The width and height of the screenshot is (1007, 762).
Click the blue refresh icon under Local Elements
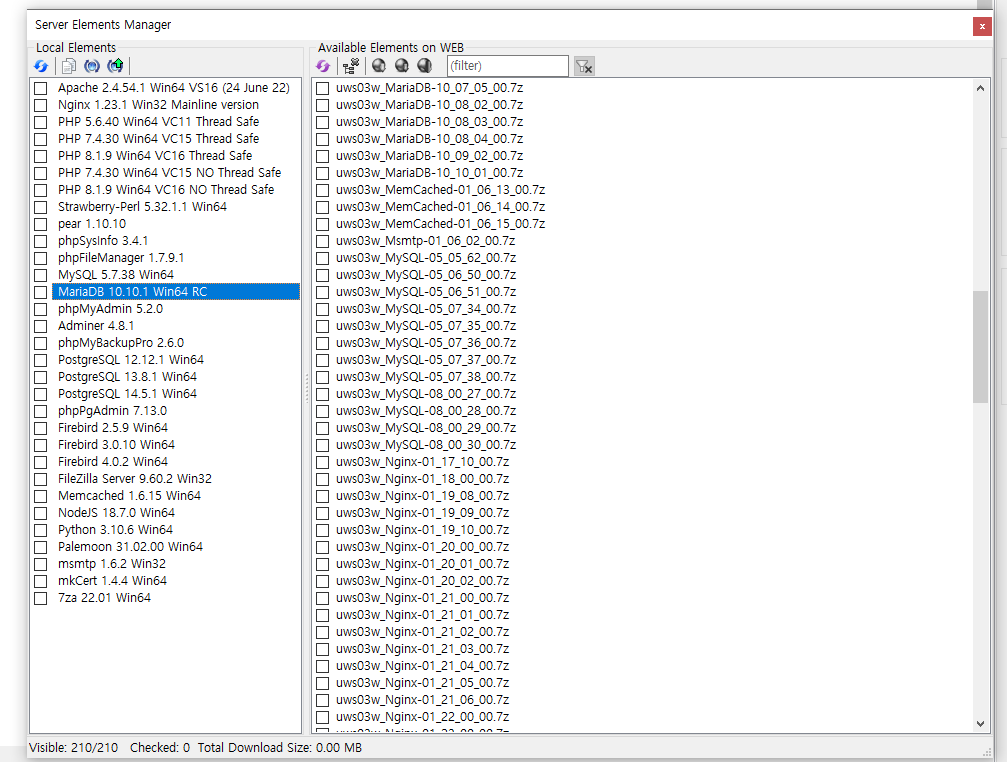(x=41, y=66)
